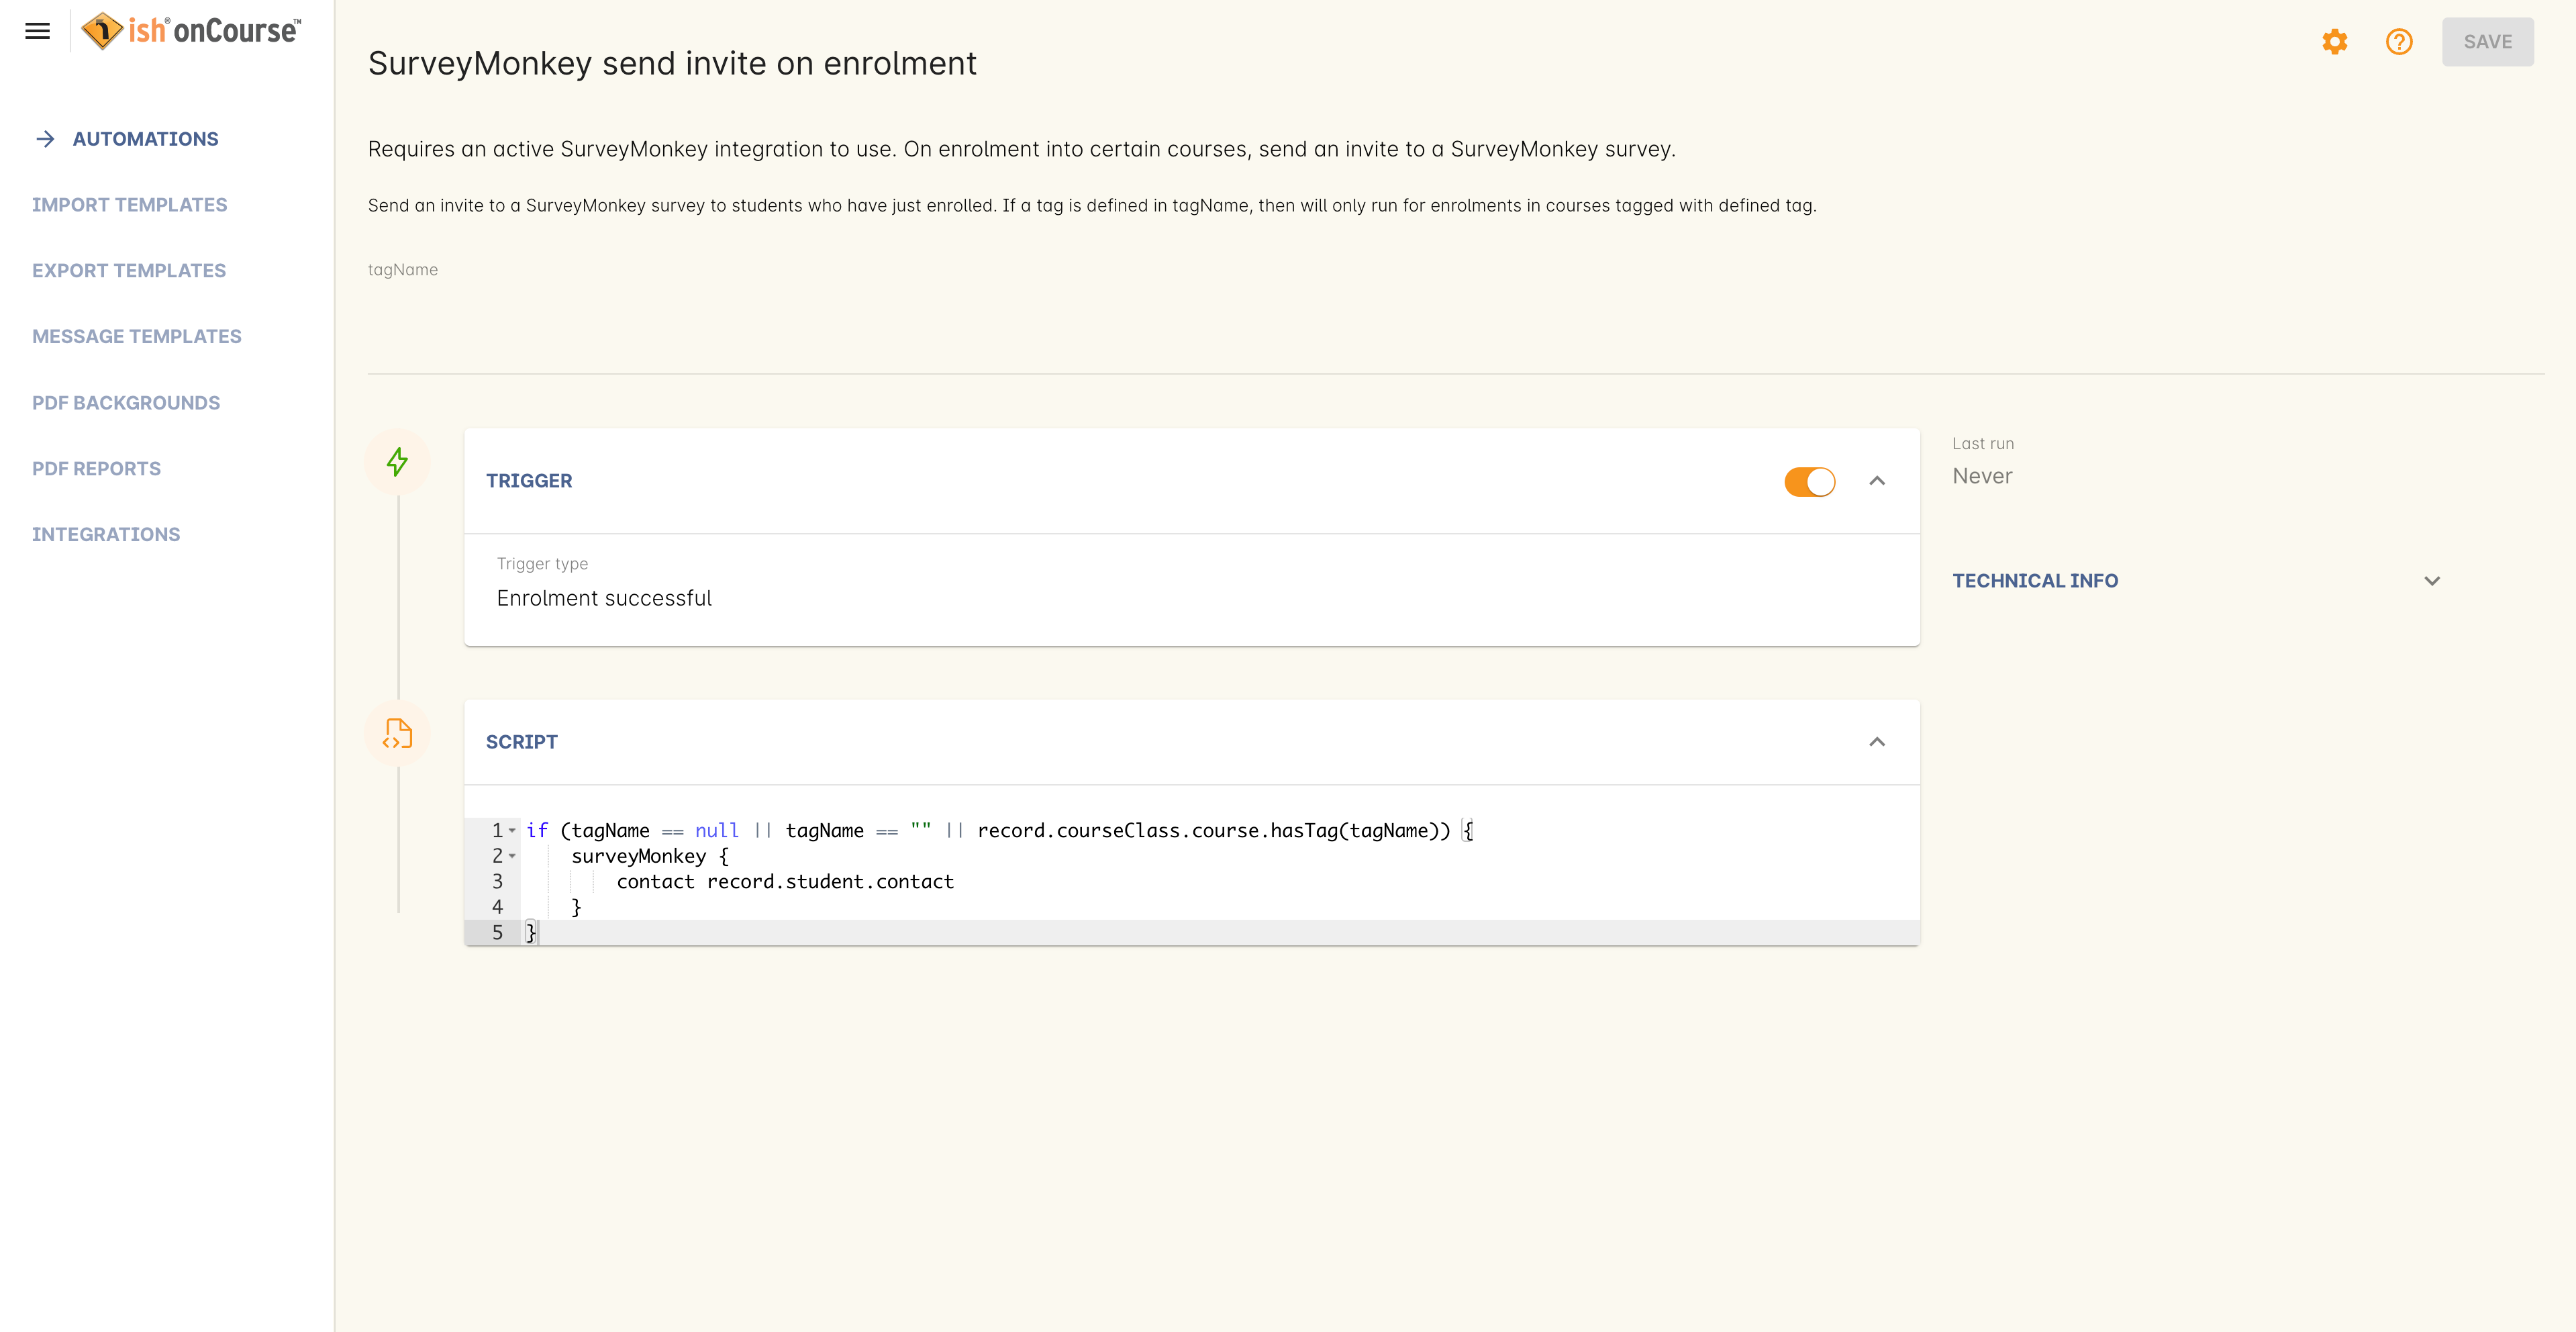Expand the Technical Info section

pos(2431,581)
